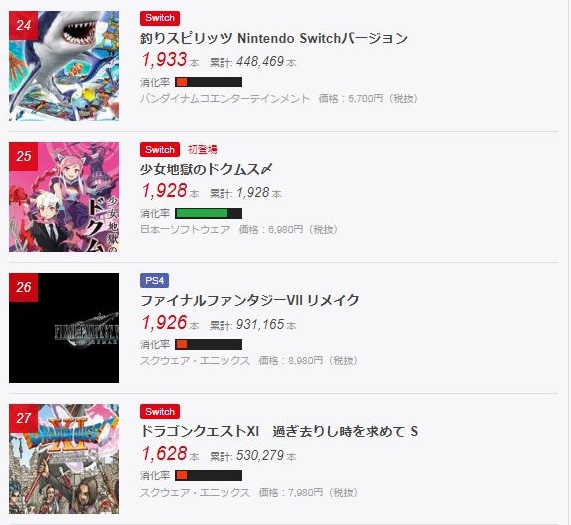Screen dimensions: 571x525
Task: Click the Switch tag for ドラゴンクエストXI
Action: pos(160,412)
